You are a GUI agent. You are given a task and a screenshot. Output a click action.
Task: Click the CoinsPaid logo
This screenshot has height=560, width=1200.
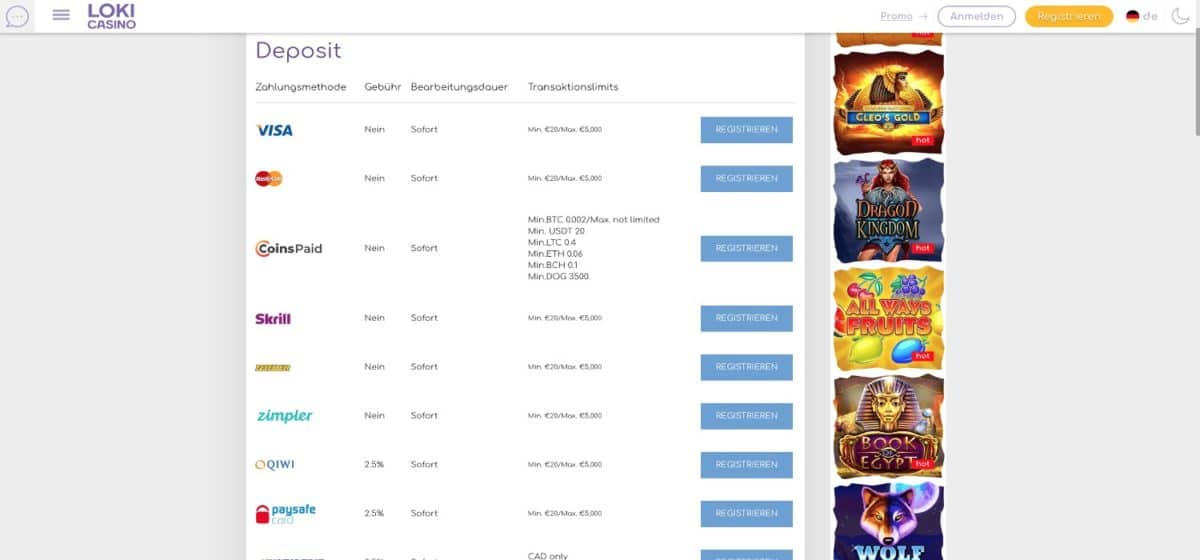coord(289,248)
